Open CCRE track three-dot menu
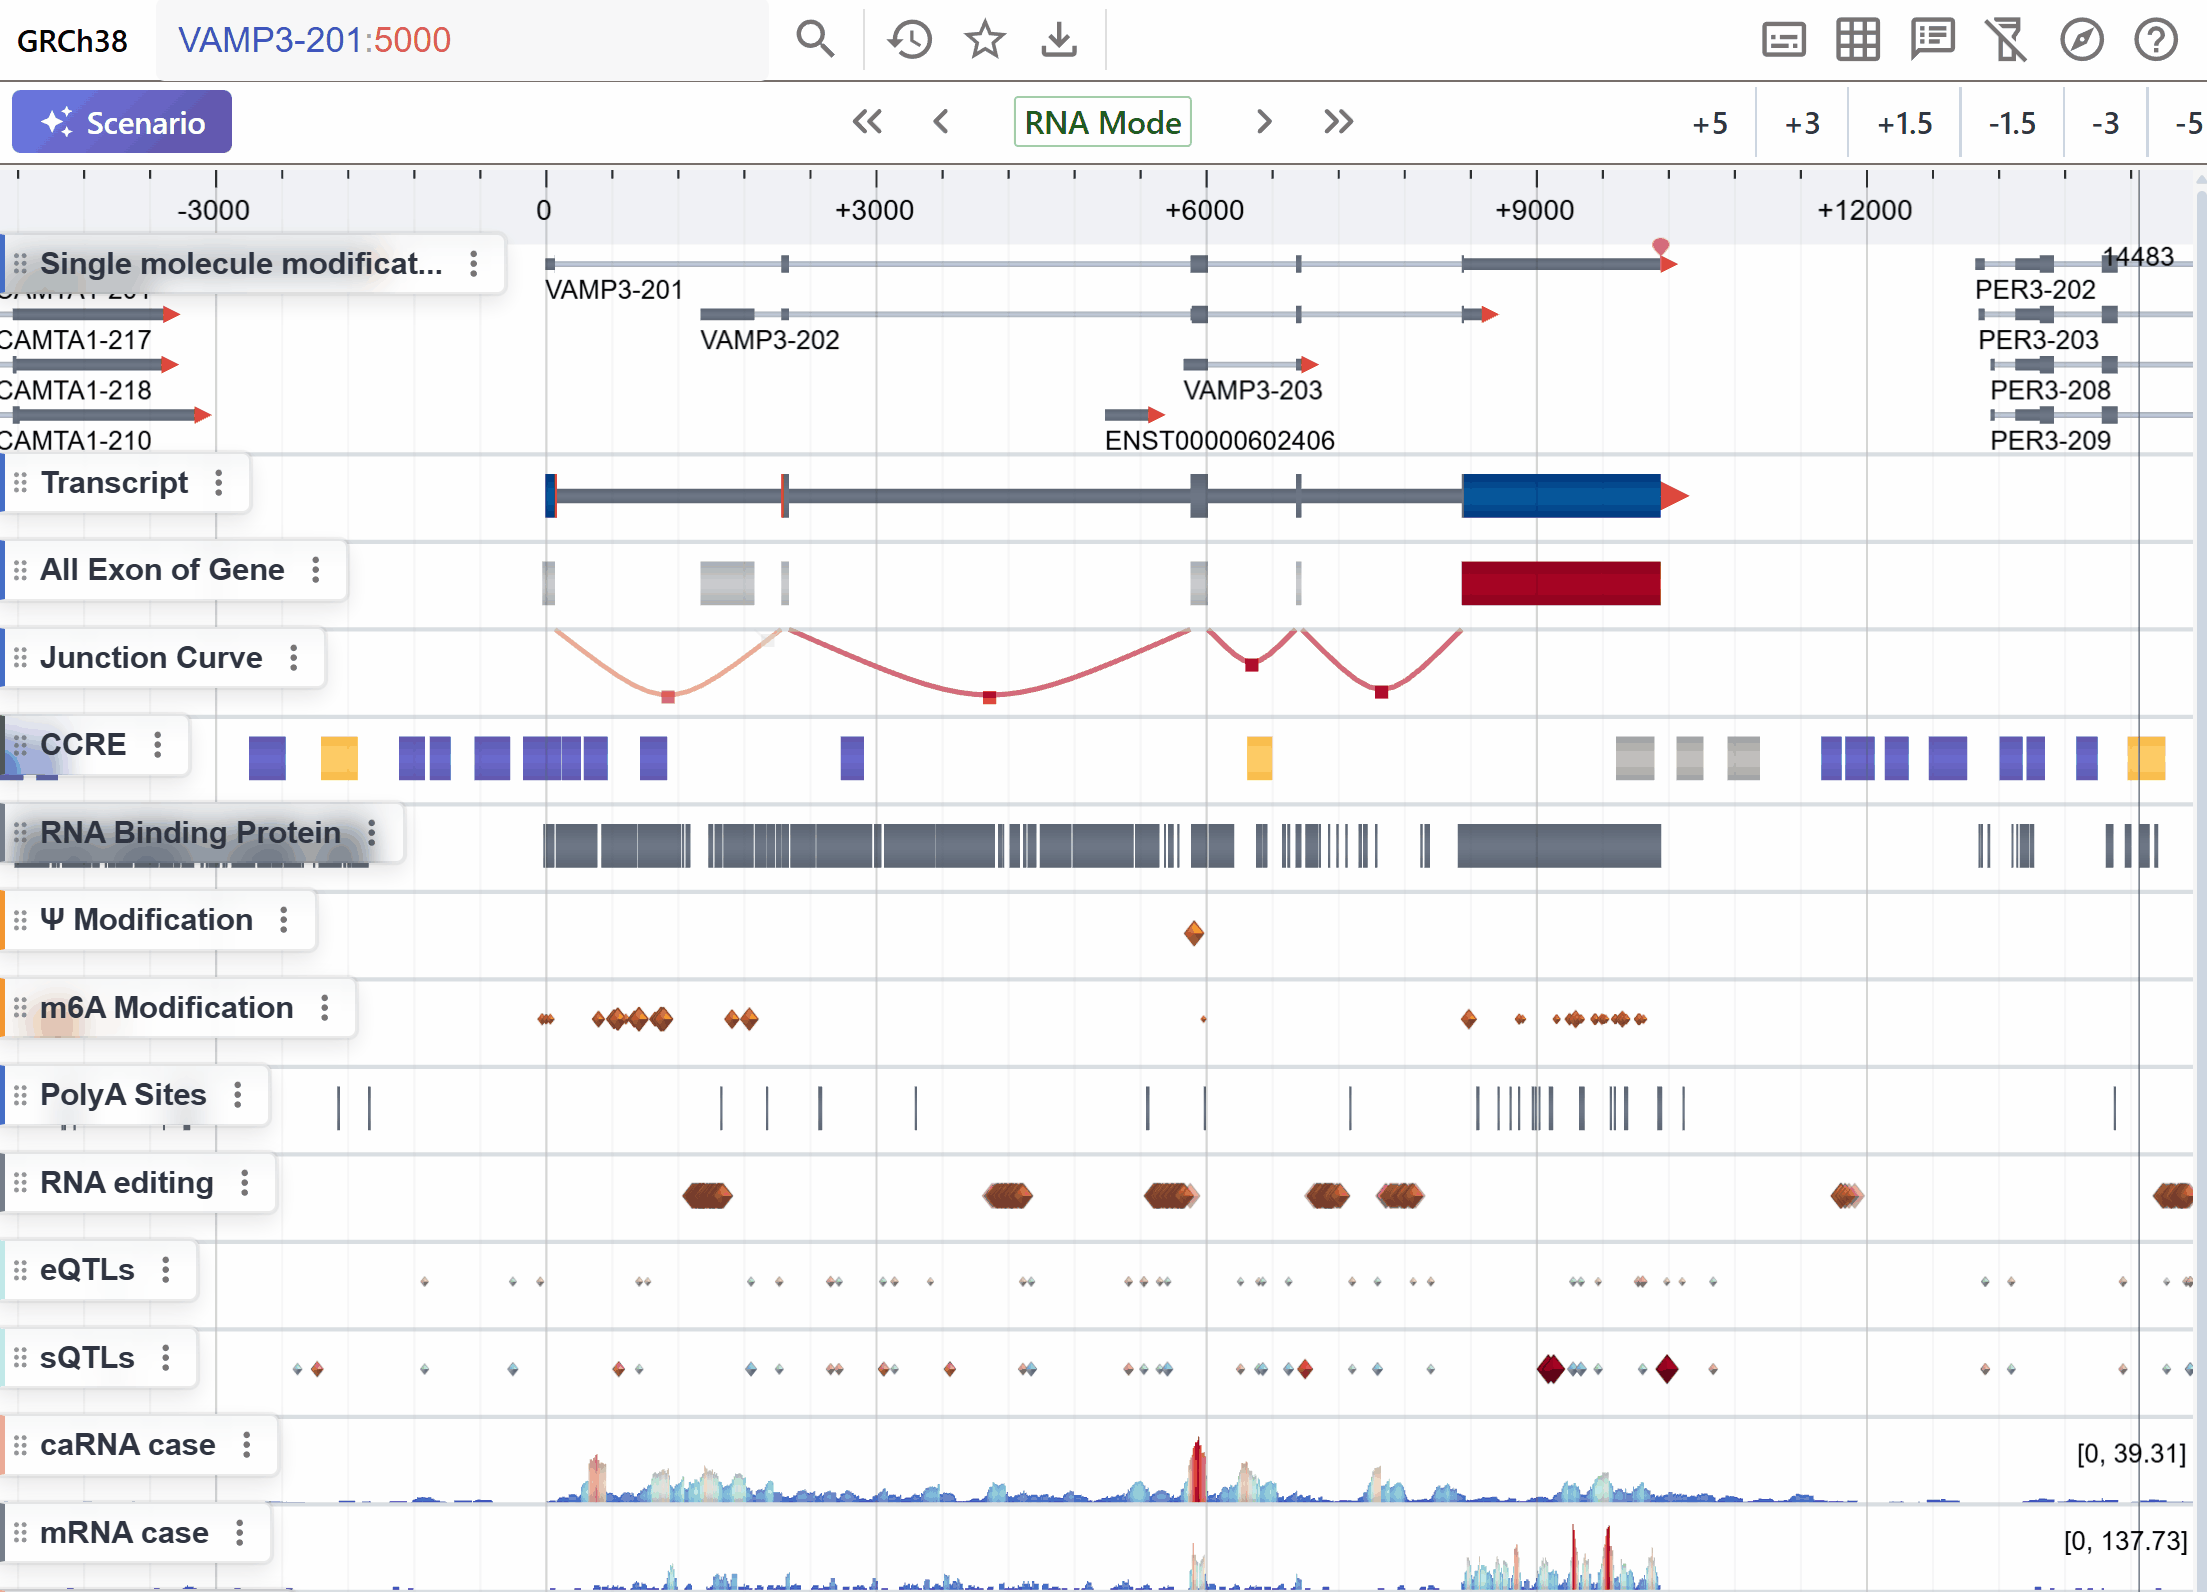 158,745
